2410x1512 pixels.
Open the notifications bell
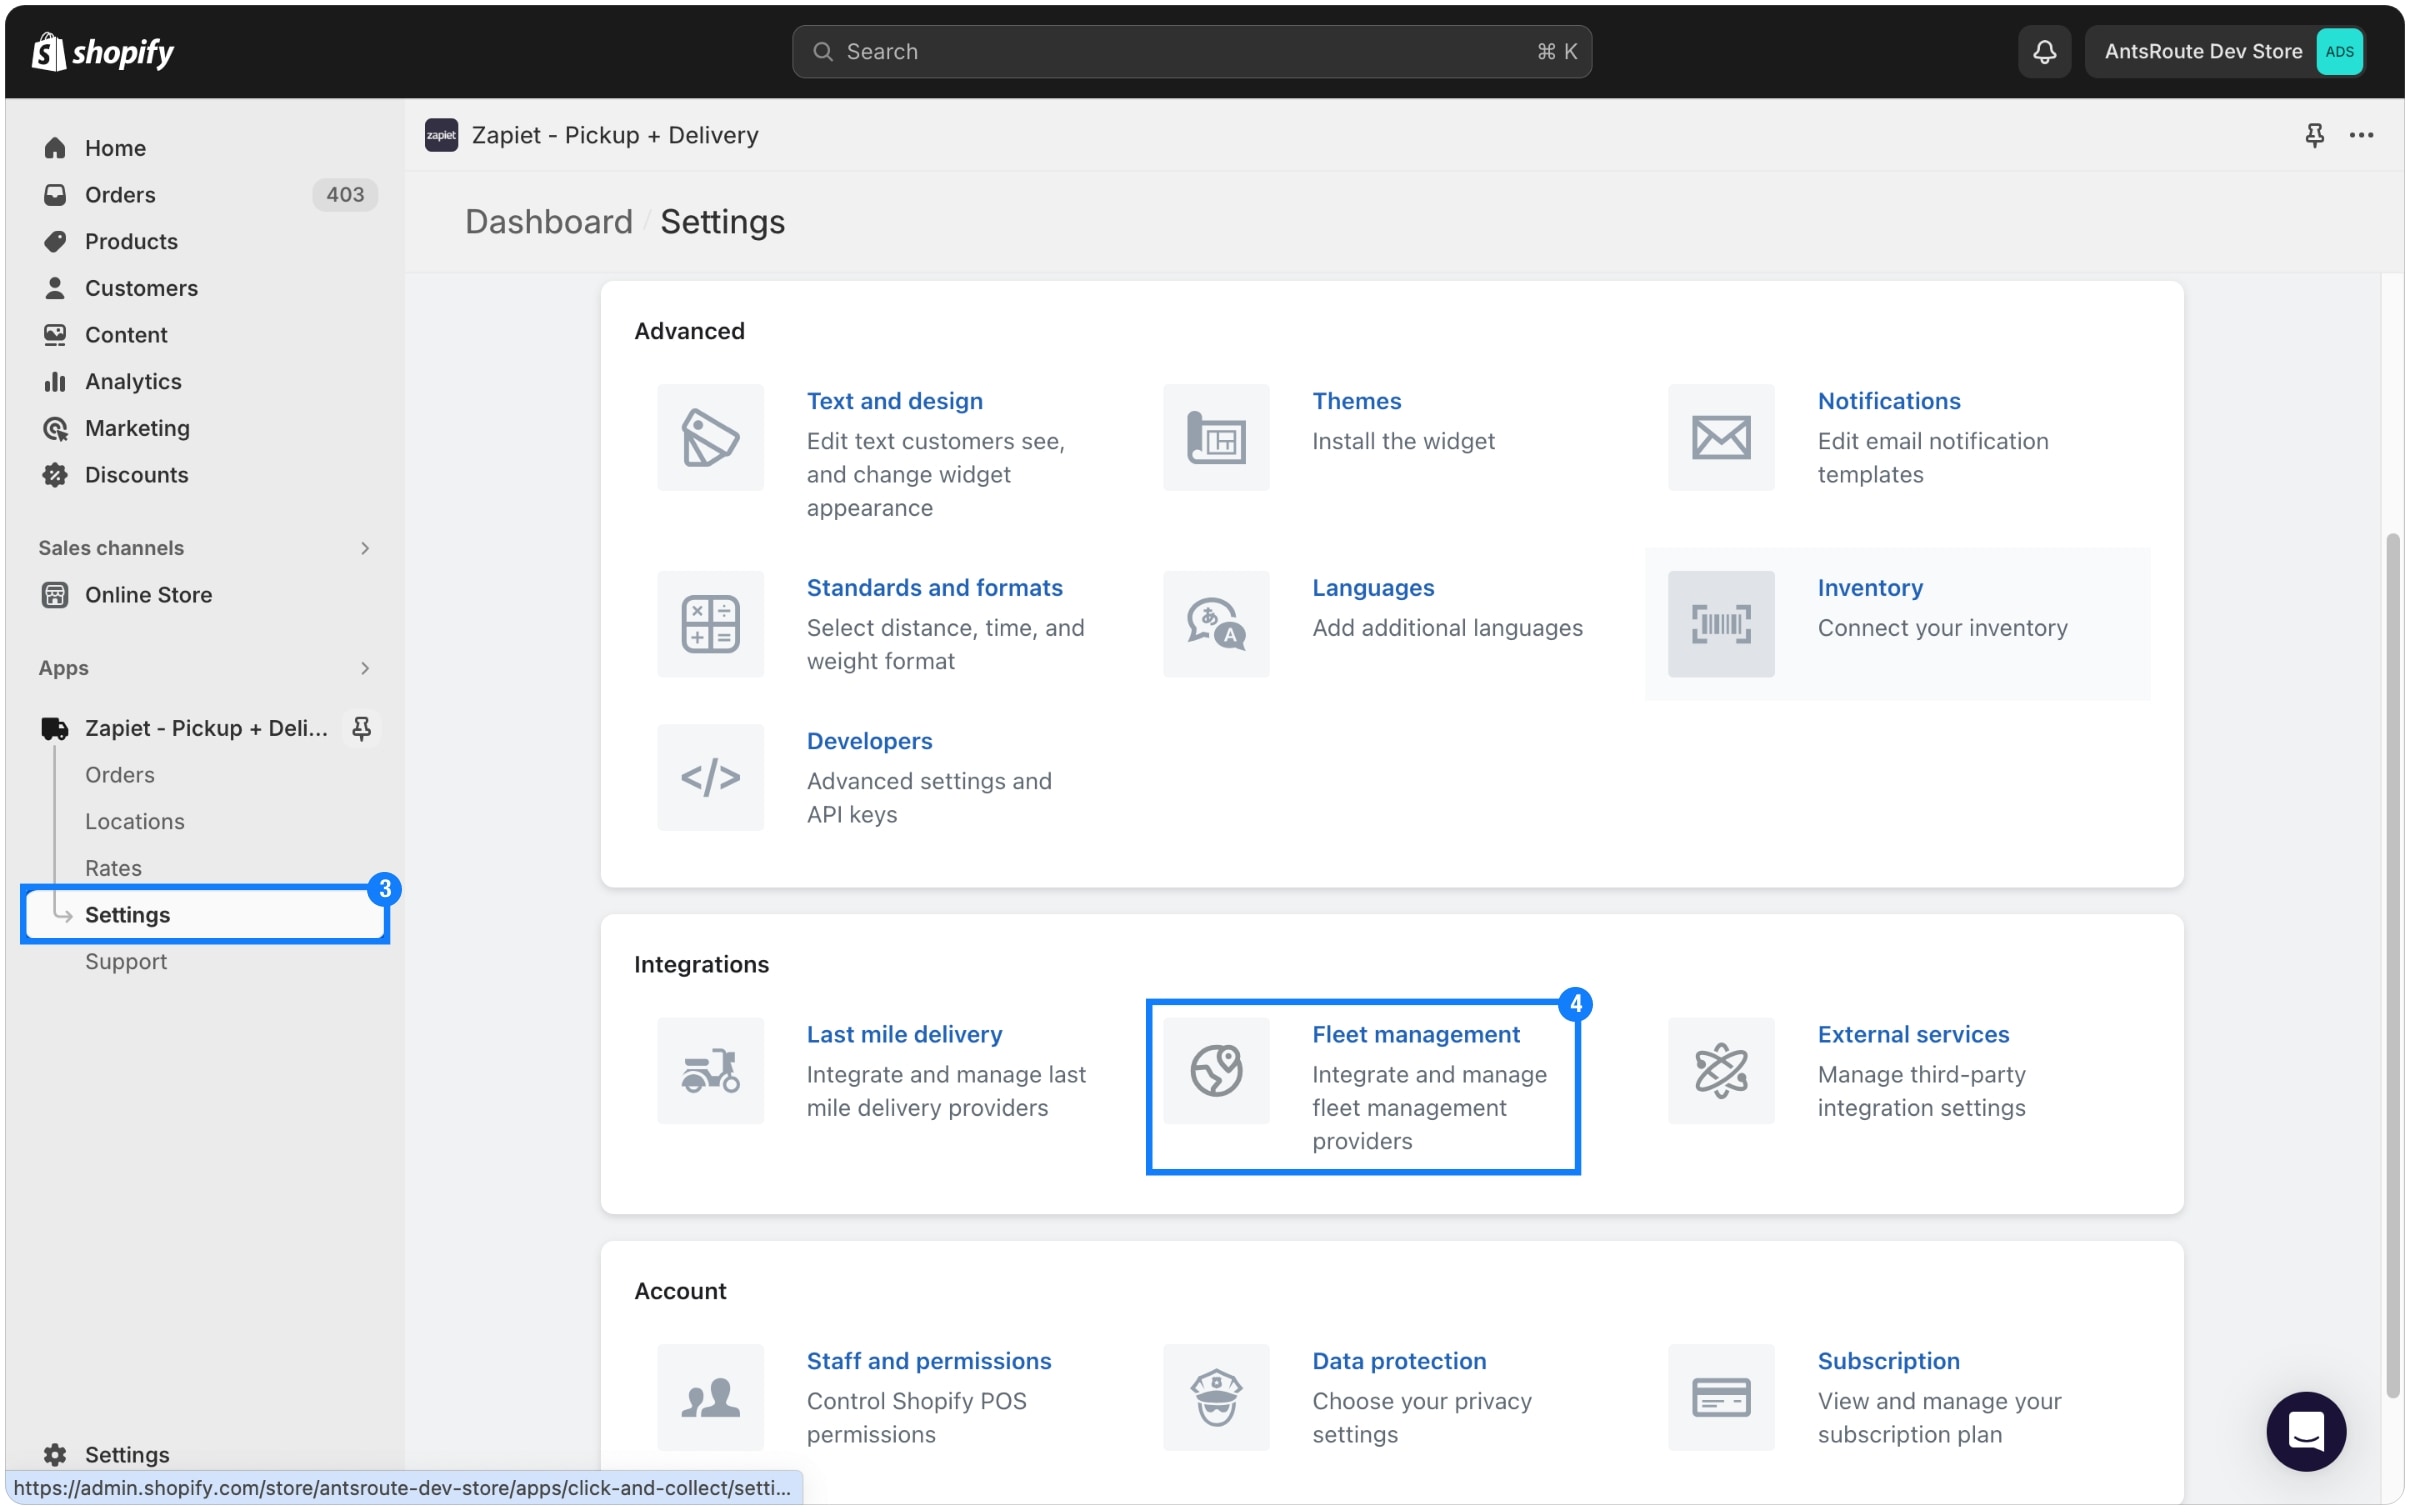[2044, 51]
